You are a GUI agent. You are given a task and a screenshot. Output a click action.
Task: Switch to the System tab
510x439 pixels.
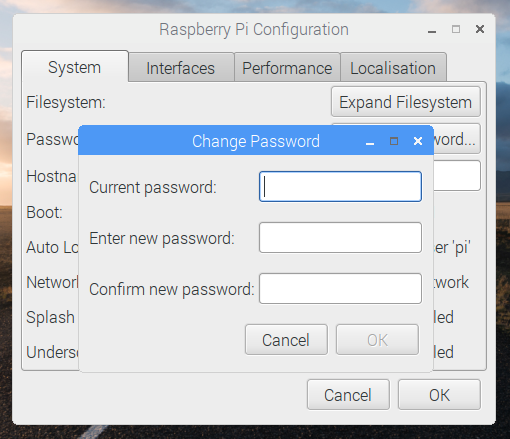[75, 67]
